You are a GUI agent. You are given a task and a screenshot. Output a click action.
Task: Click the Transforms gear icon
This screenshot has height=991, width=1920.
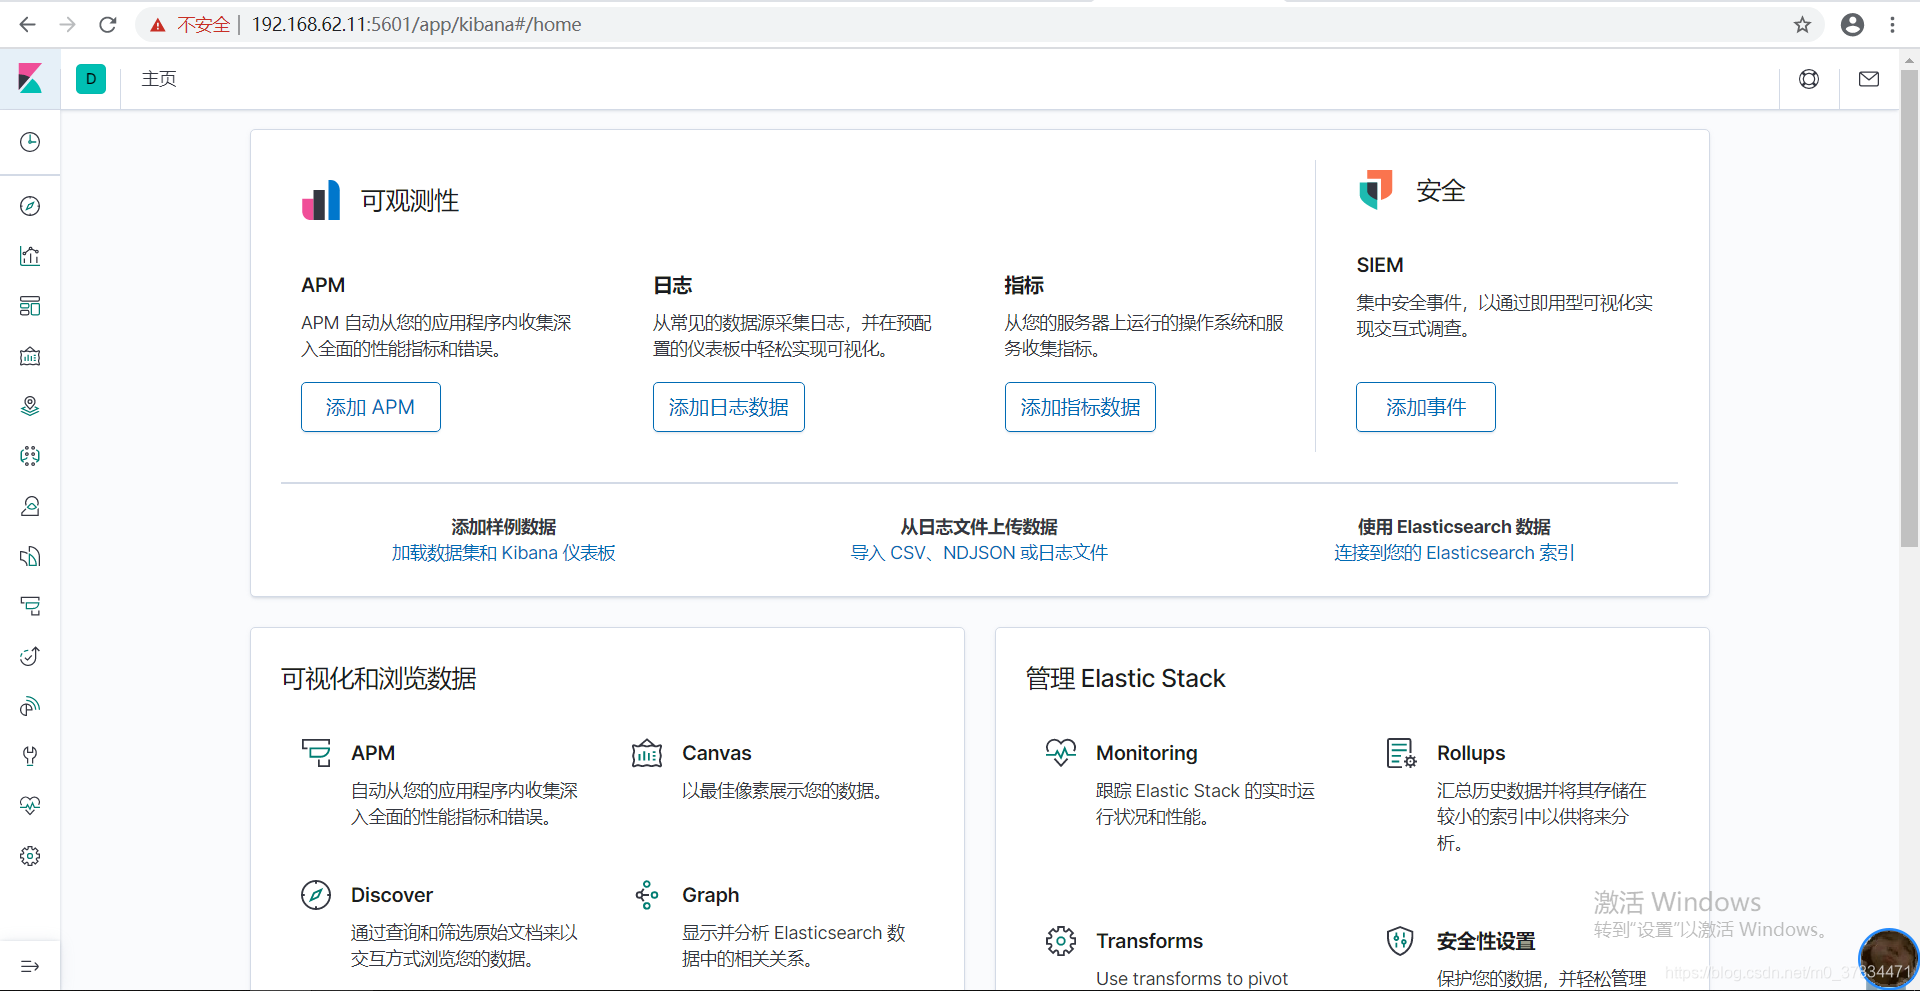1061,941
